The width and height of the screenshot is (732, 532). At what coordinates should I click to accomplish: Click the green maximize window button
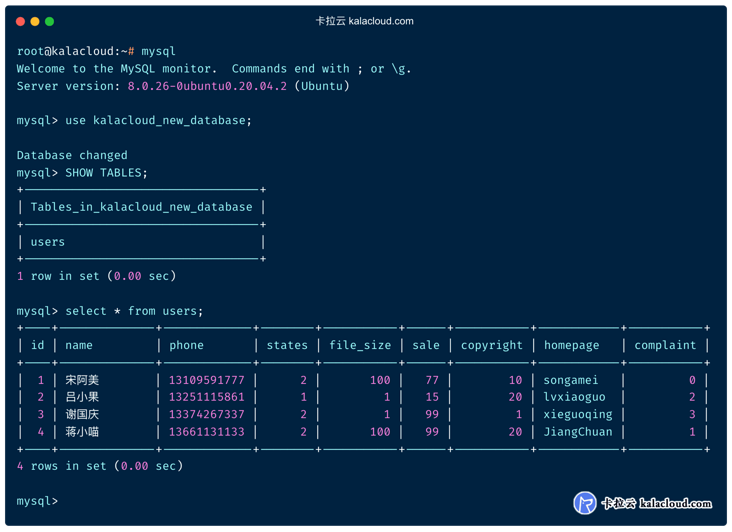pos(50,21)
